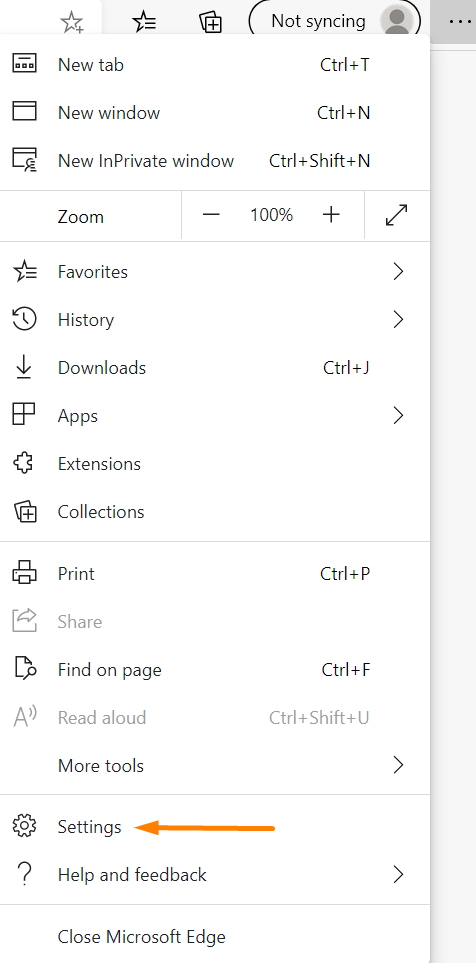Click the Not syncing profile button
Viewport: 476px width, 963px height.
pos(335,21)
